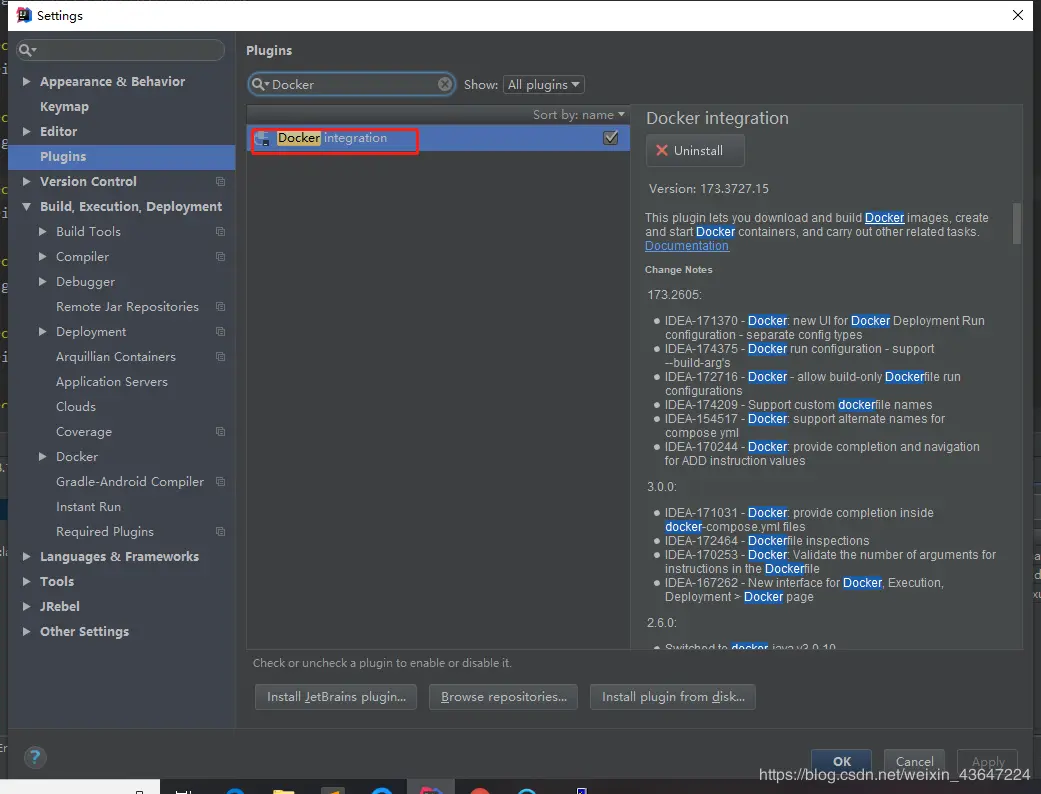Image resolution: width=1041 pixels, height=794 pixels.
Task: Click project-level icon beside Deployment
Action: coord(220,331)
